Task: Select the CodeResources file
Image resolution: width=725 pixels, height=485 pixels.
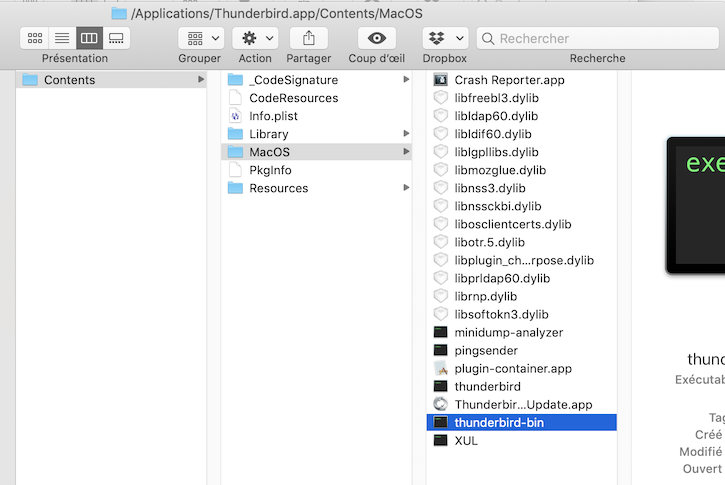Action: [x=316, y=98]
